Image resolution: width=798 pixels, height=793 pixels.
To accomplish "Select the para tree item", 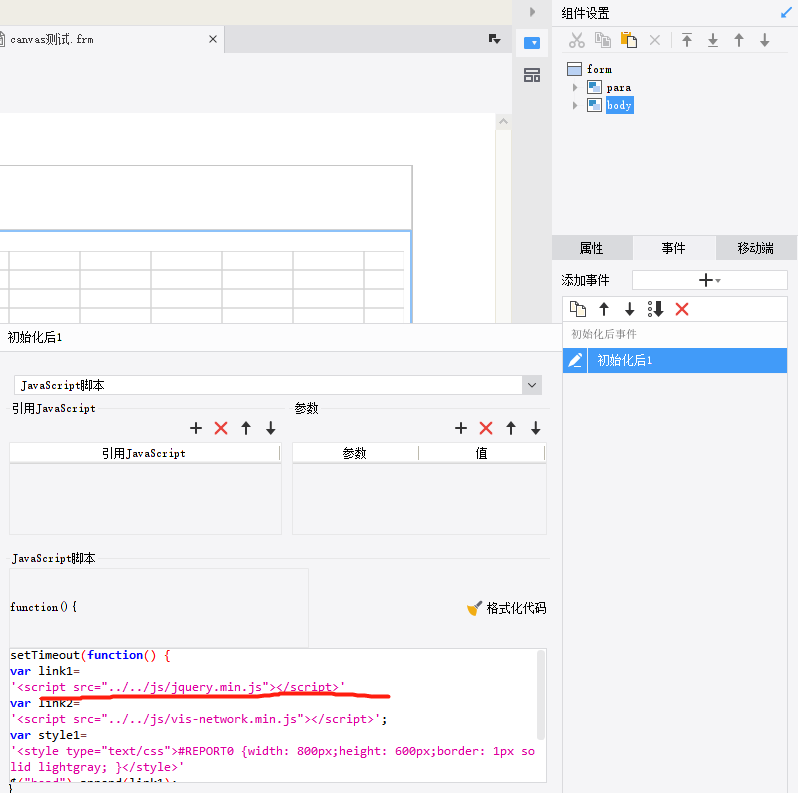I will [619, 88].
